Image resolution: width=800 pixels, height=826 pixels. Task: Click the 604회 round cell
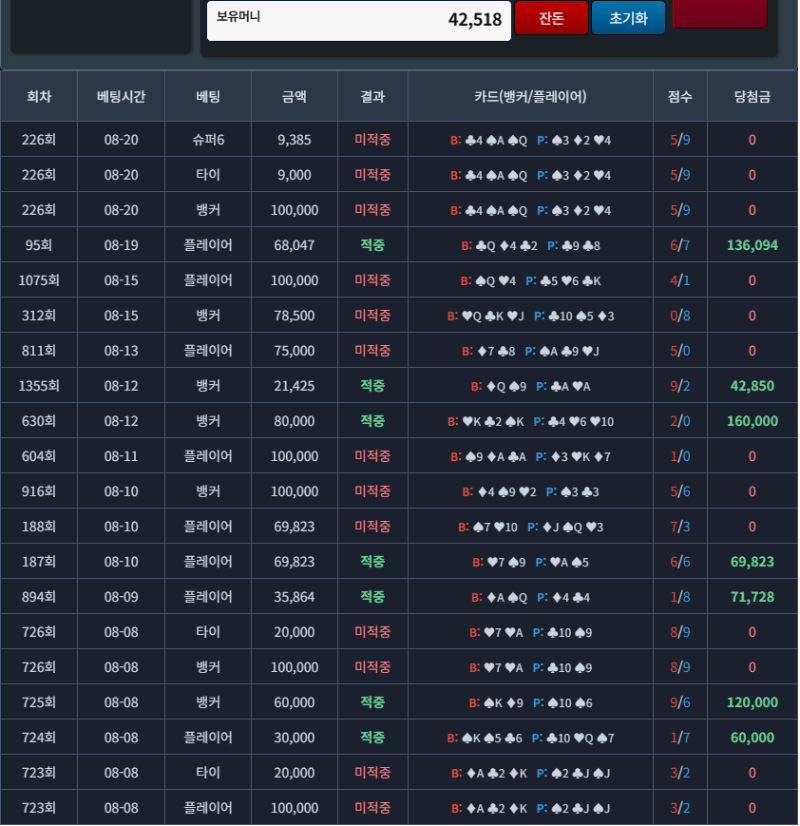(x=39, y=456)
